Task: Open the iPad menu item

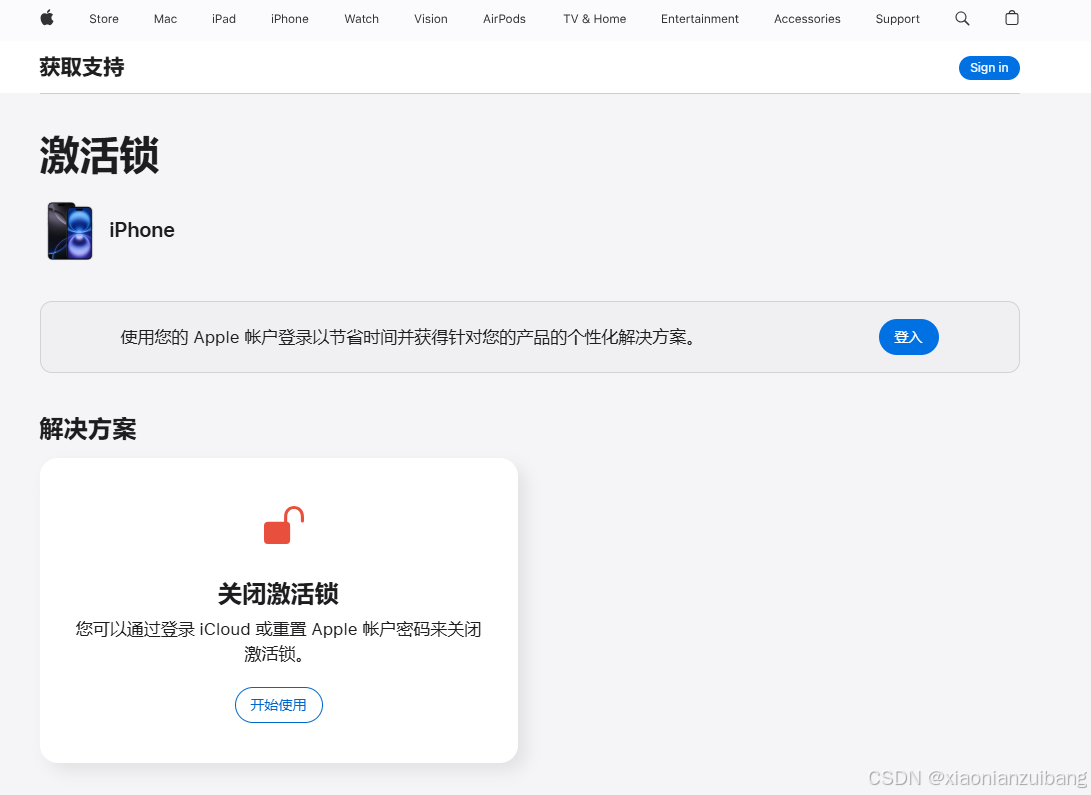Action: pyautogui.click(x=224, y=19)
